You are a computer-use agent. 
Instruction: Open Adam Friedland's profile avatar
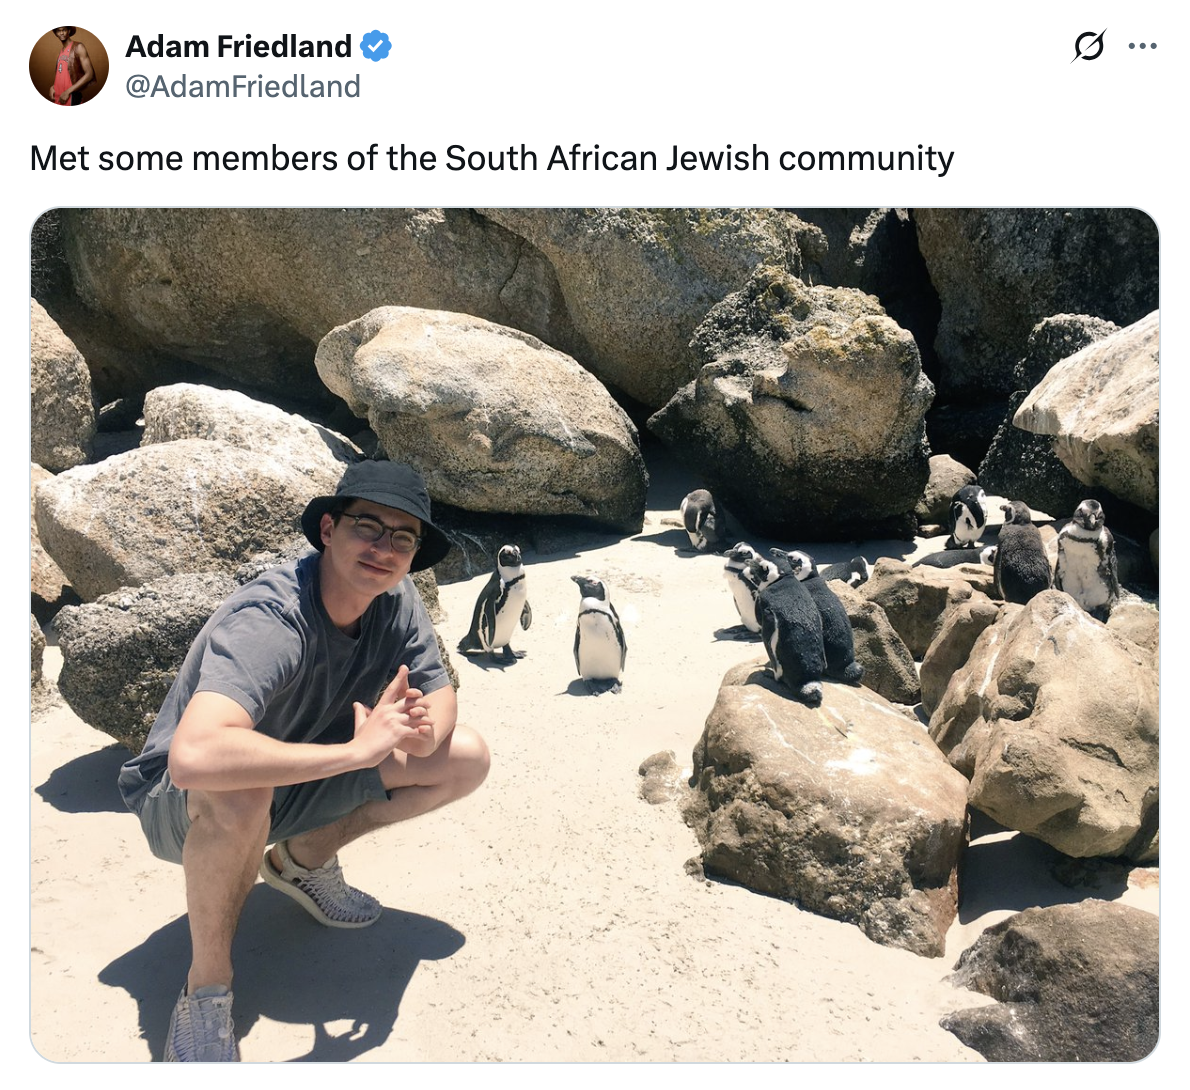69,66
